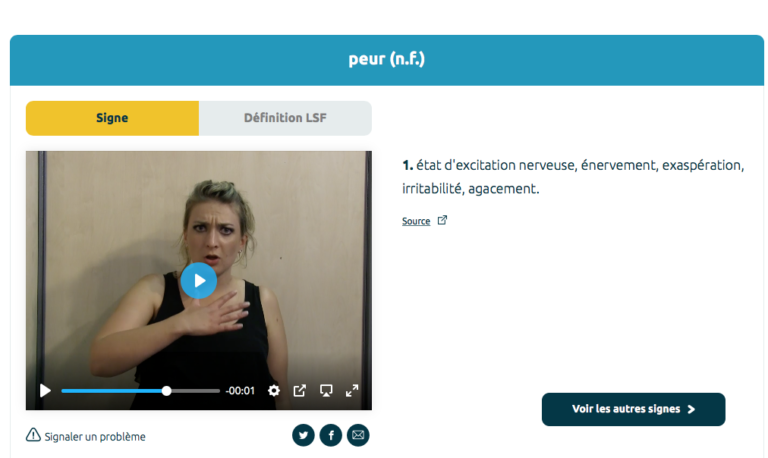Image resolution: width=768 pixels, height=458 pixels.
Task: Click the video progress slider handle
Action: (167, 391)
